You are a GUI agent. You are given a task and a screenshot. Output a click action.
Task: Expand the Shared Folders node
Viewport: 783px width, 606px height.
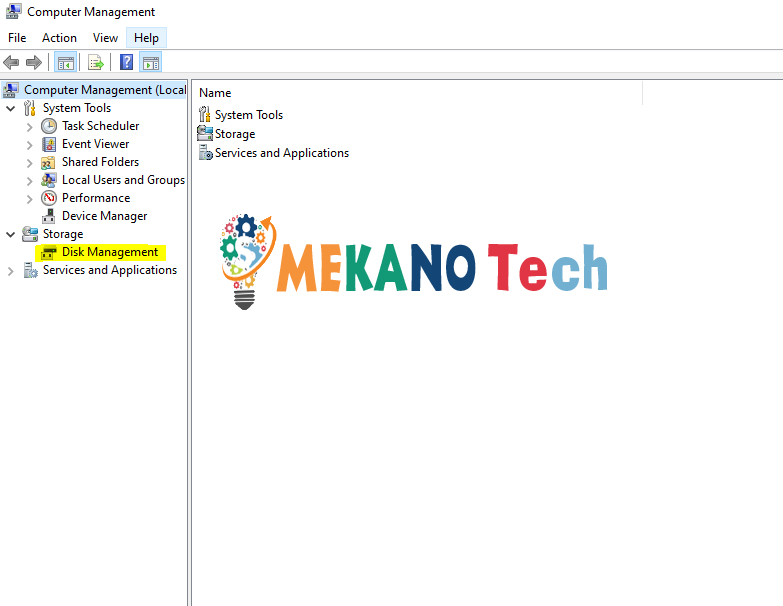point(29,163)
